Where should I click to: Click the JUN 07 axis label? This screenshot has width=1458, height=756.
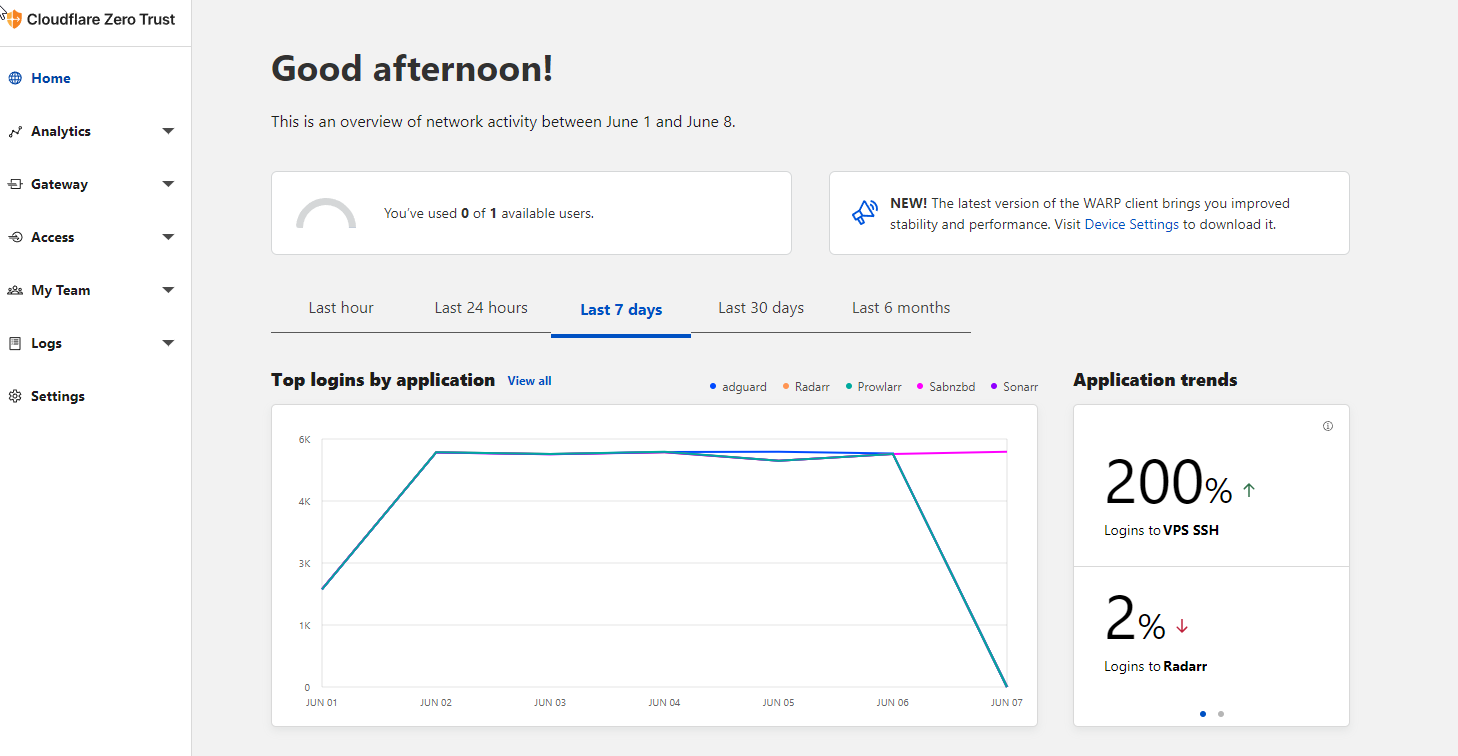tap(1006, 703)
